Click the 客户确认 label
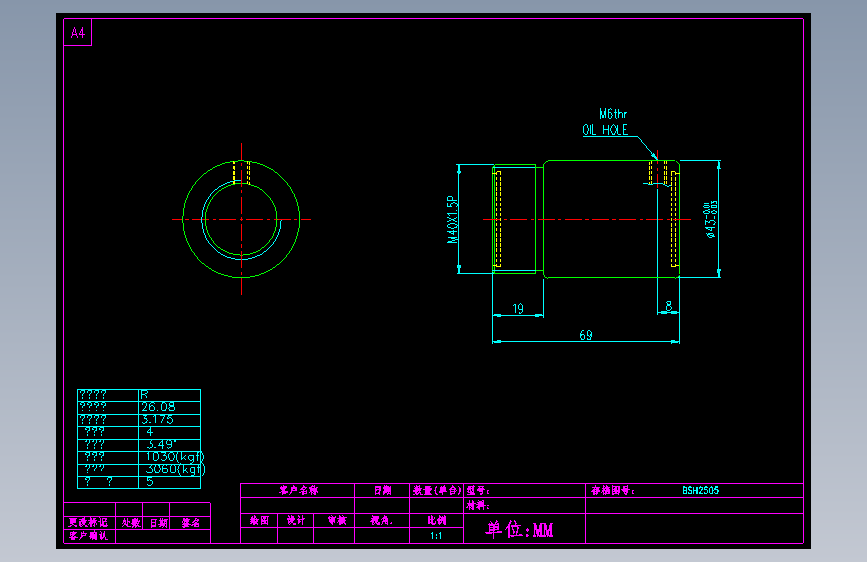The image size is (867, 562). pos(88,536)
